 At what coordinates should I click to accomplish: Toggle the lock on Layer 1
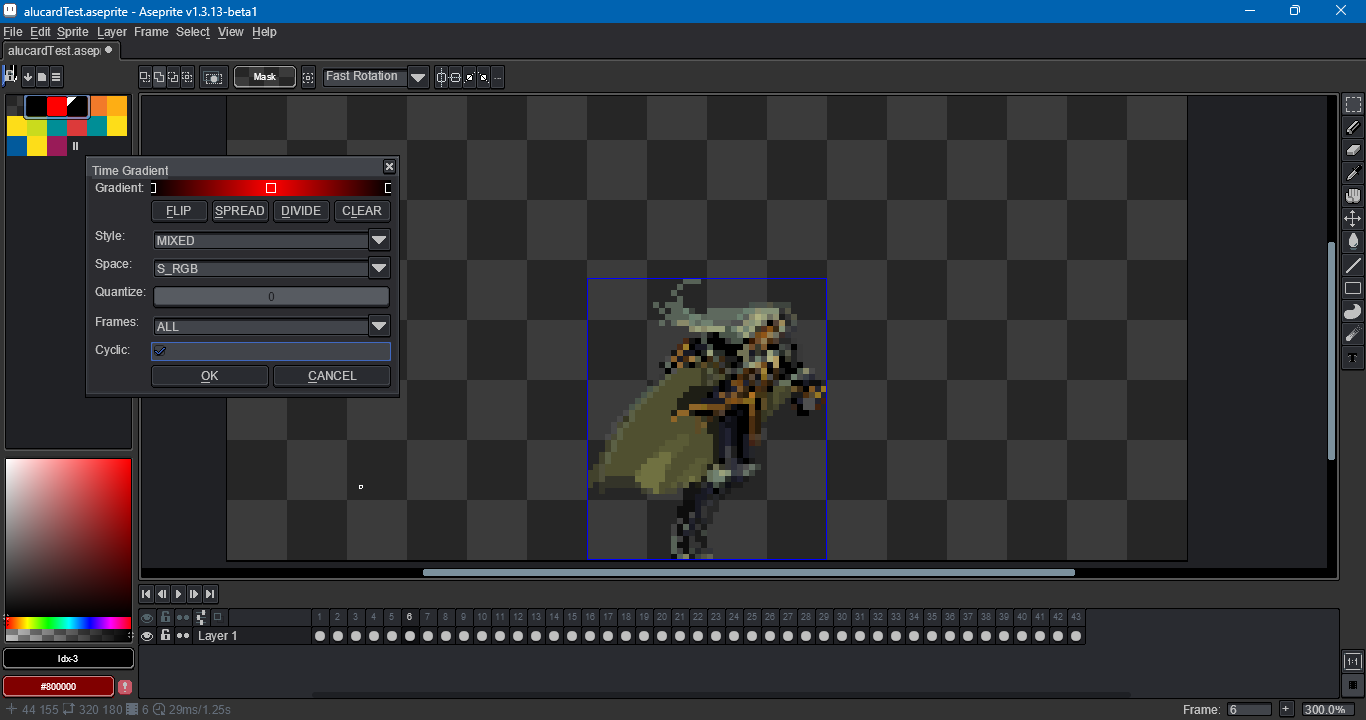[x=165, y=636]
